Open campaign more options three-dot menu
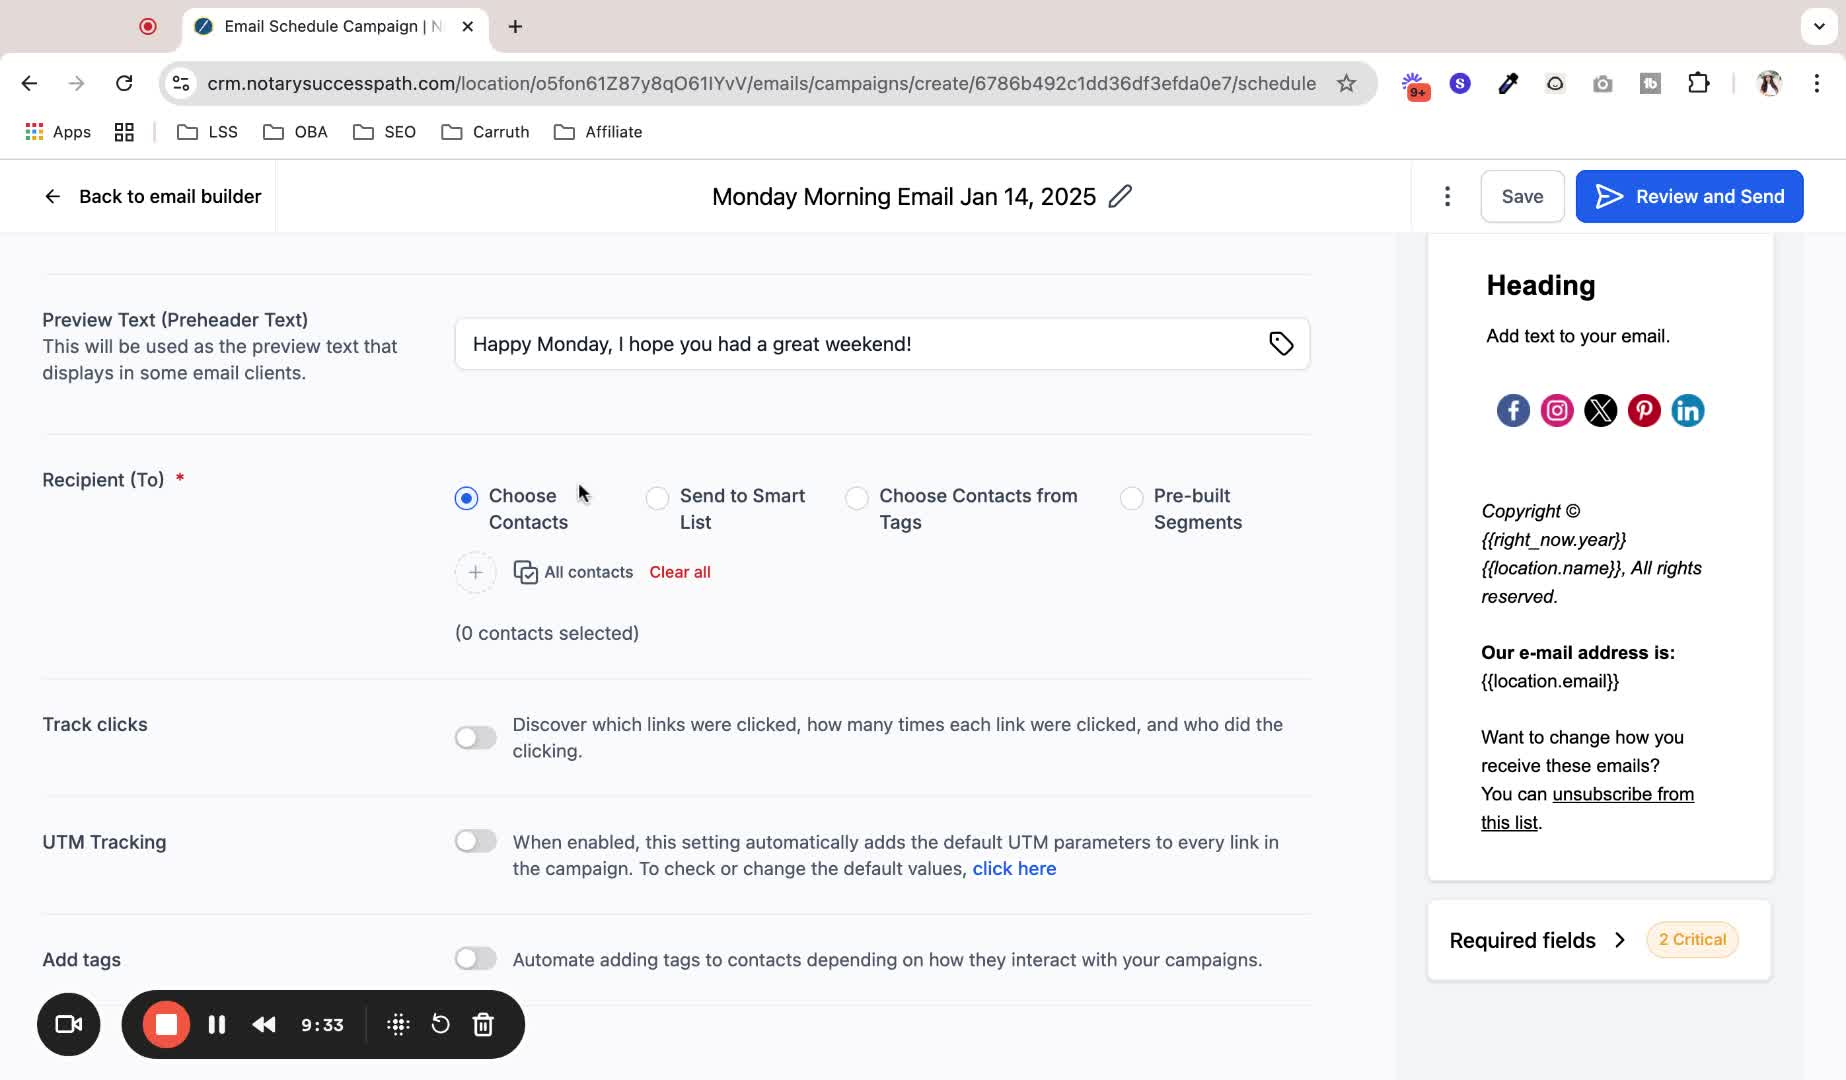 pos(1447,196)
